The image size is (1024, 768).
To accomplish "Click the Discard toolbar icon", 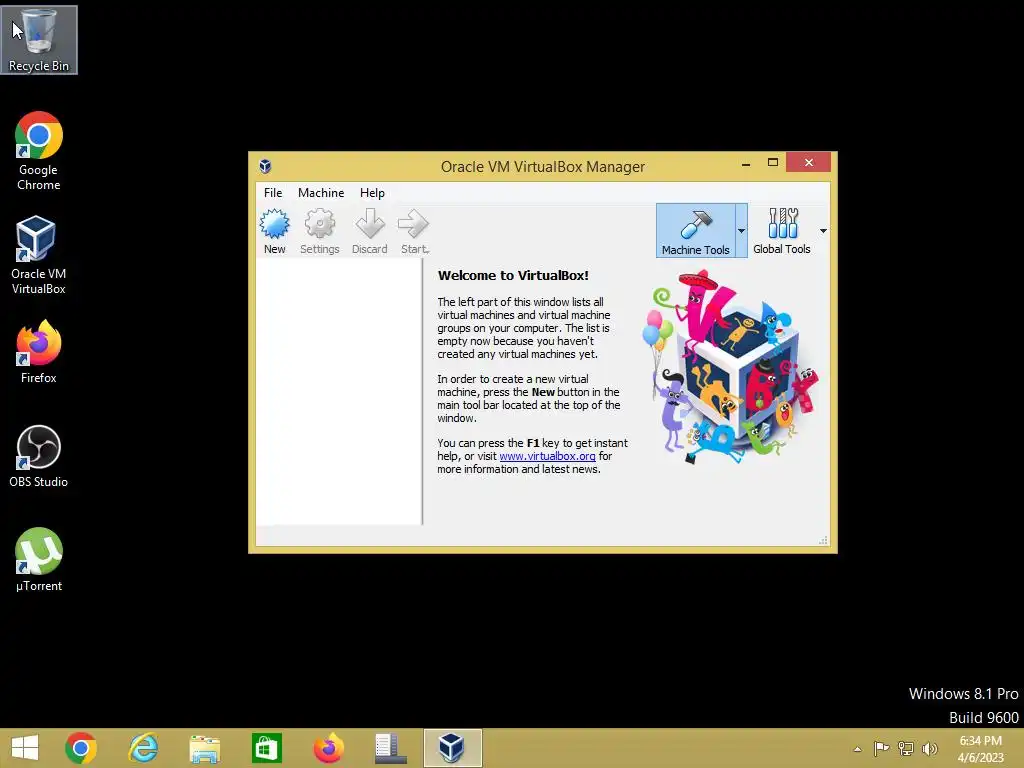I will tap(370, 231).
